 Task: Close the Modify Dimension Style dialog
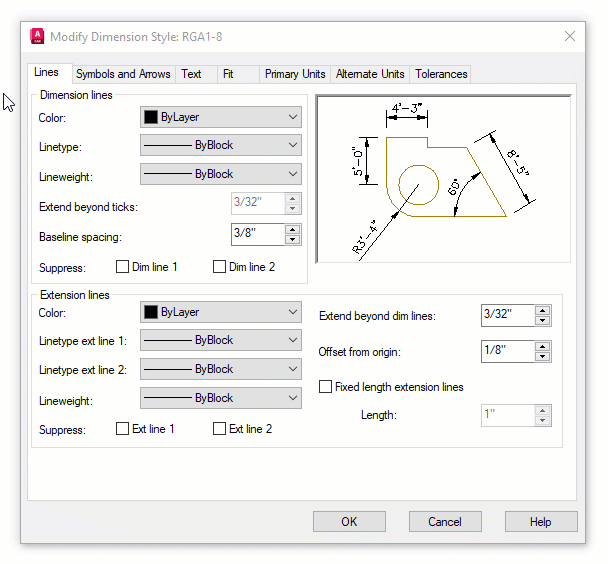570,36
